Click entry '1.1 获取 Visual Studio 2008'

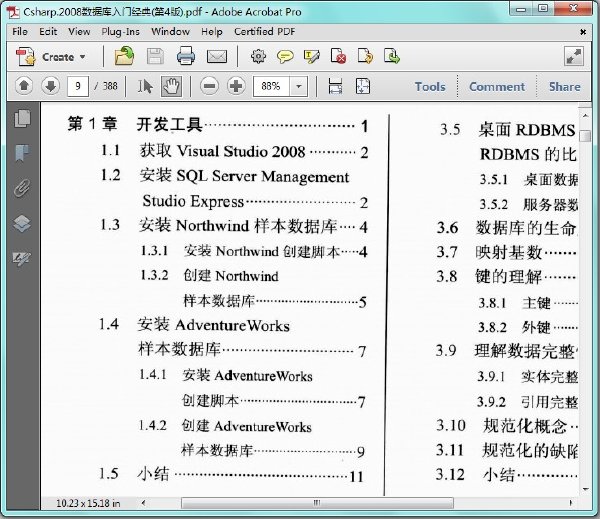point(203,151)
